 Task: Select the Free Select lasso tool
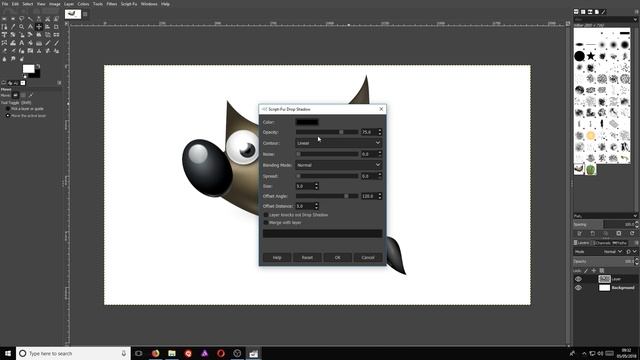point(22,19)
